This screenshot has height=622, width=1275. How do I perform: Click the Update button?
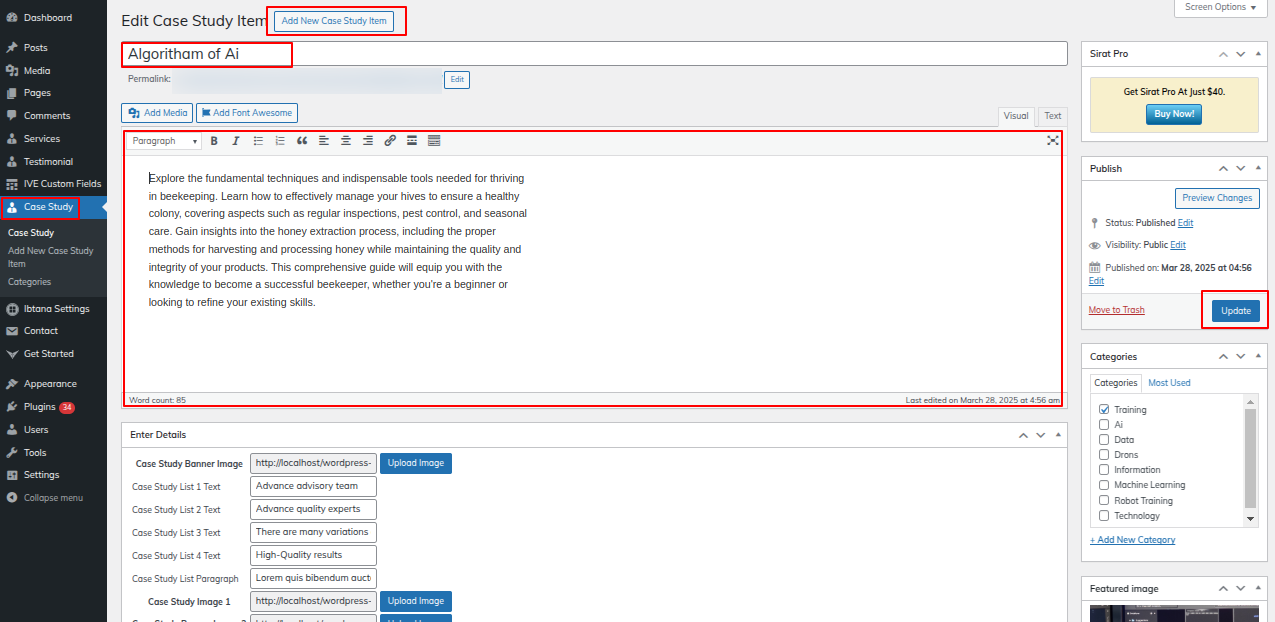click(1235, 311)
